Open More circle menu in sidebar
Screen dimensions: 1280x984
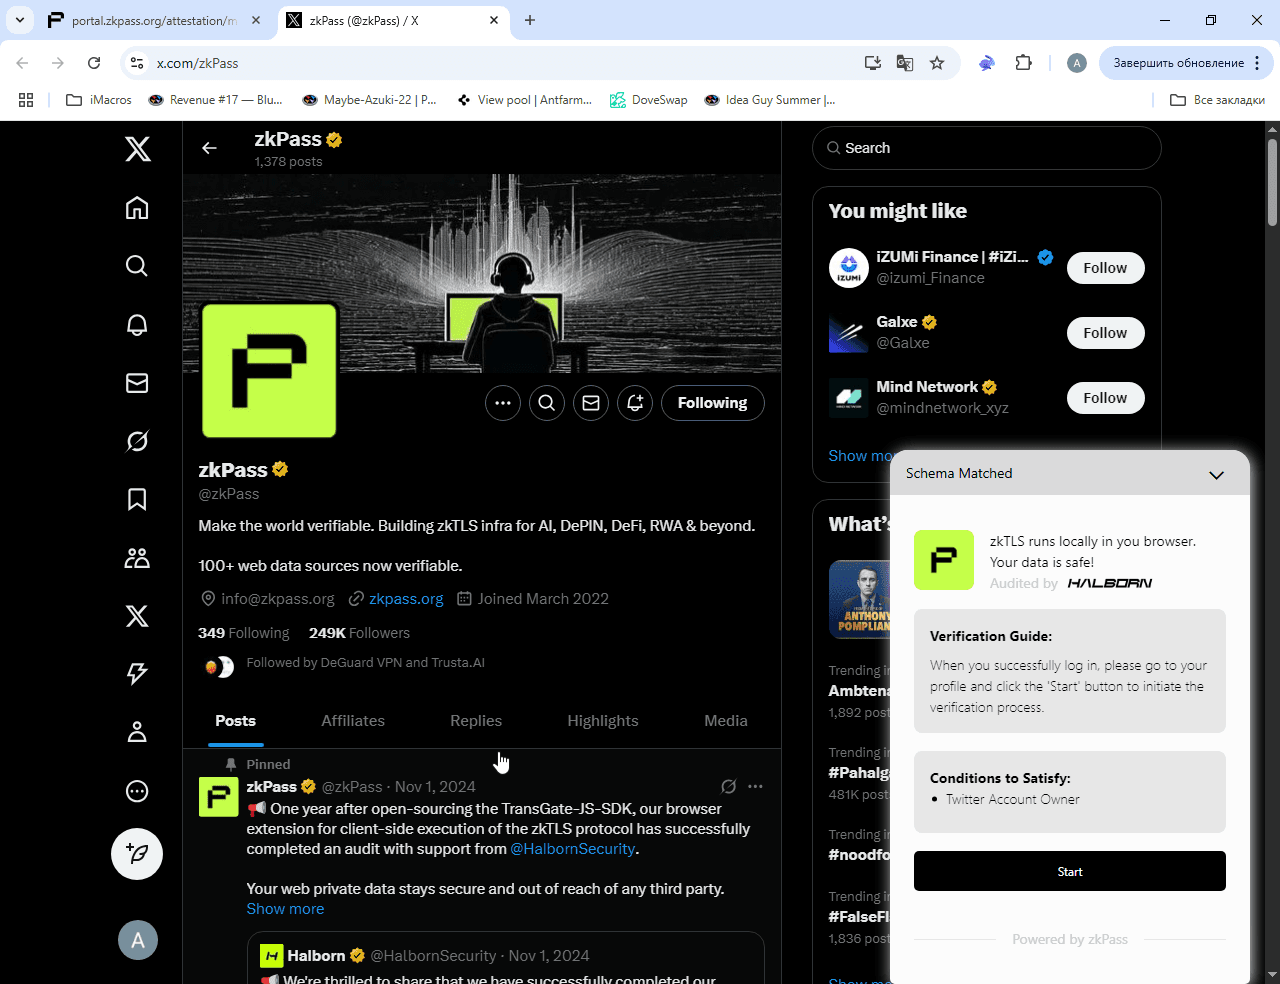pyautogui.click(x=137, y=791)
